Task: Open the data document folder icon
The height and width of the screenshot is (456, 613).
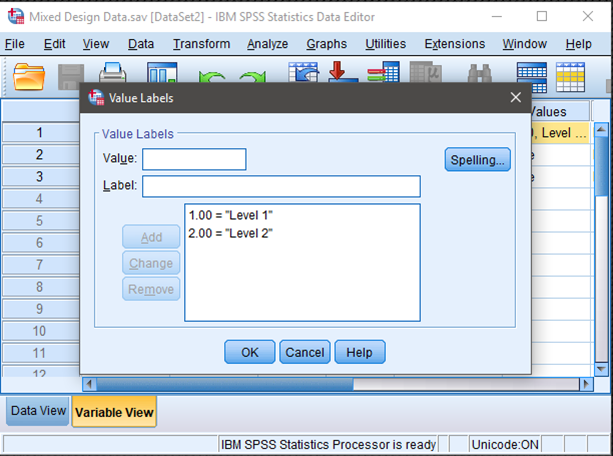Action: point(29,76)
